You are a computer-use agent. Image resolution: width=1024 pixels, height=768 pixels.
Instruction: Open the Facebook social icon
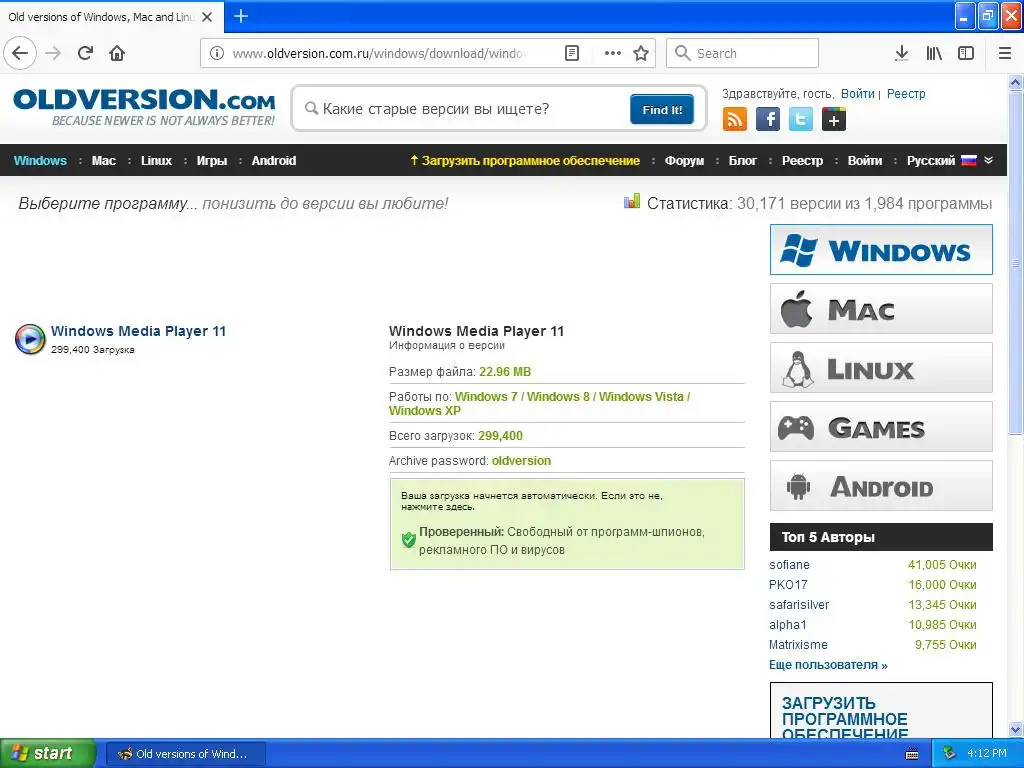[768, 120]
